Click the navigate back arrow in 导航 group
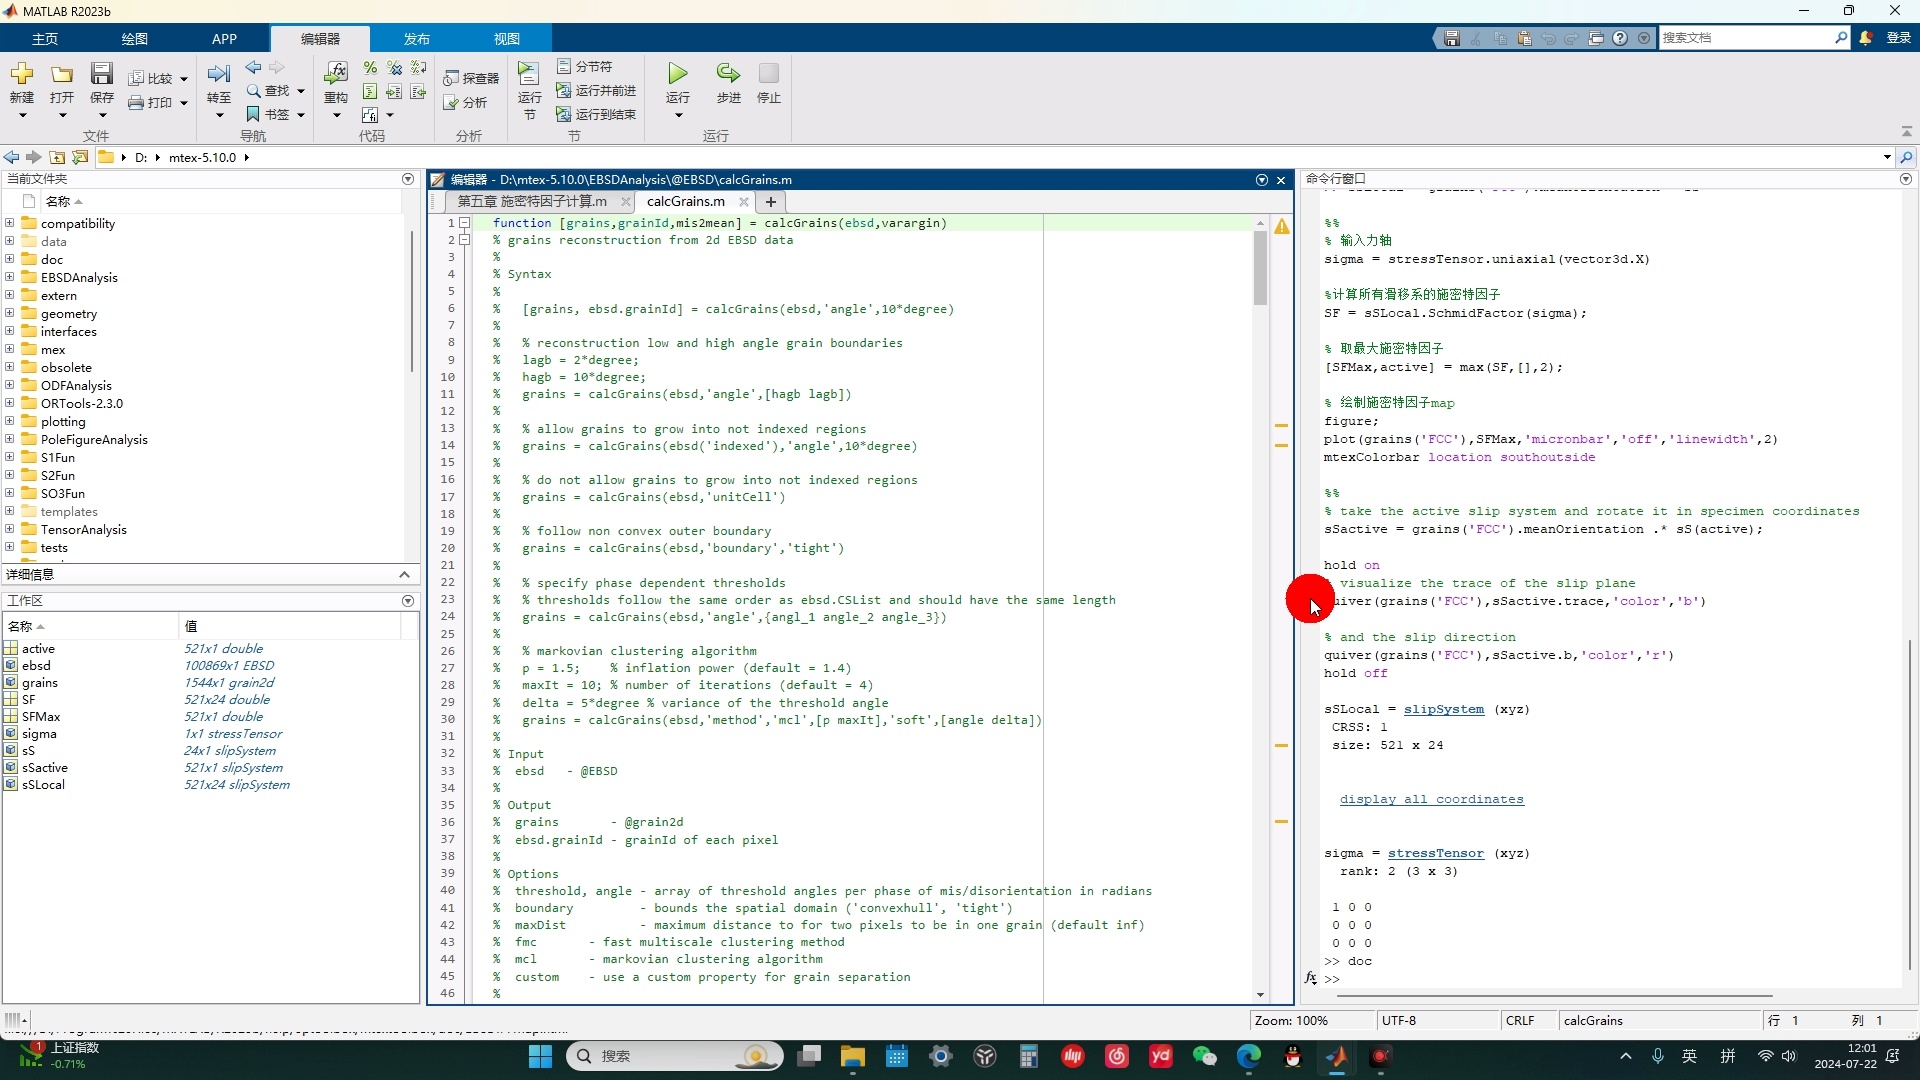The height and width of the screenshot is (1080, 1920). pyautogui.click(x=253, y=67)
